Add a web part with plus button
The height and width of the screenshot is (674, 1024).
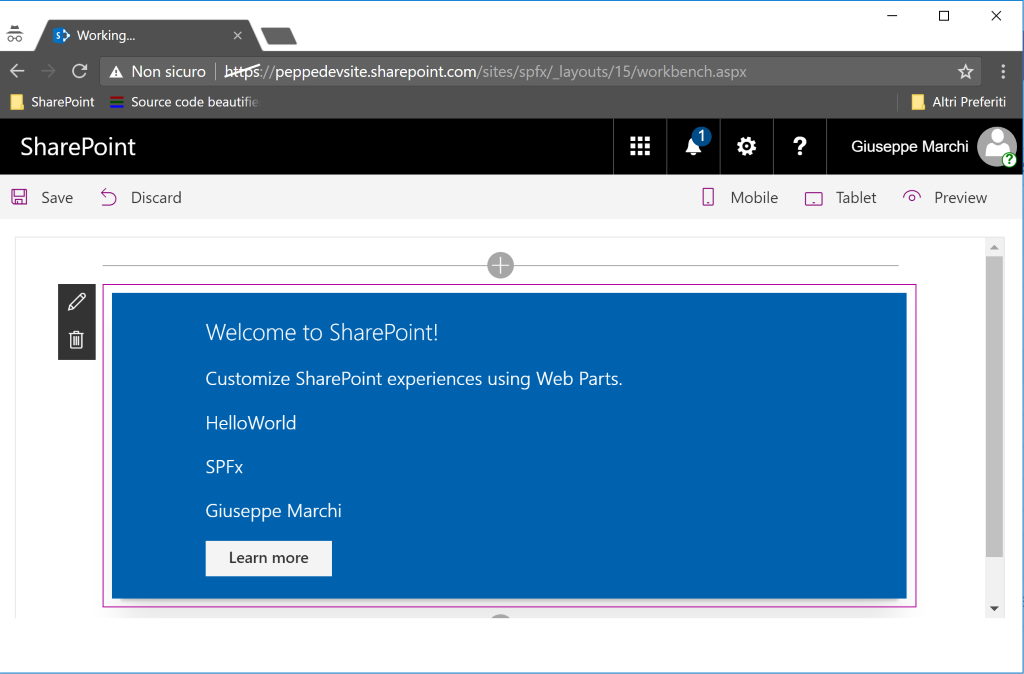click(x=500, y=265)
